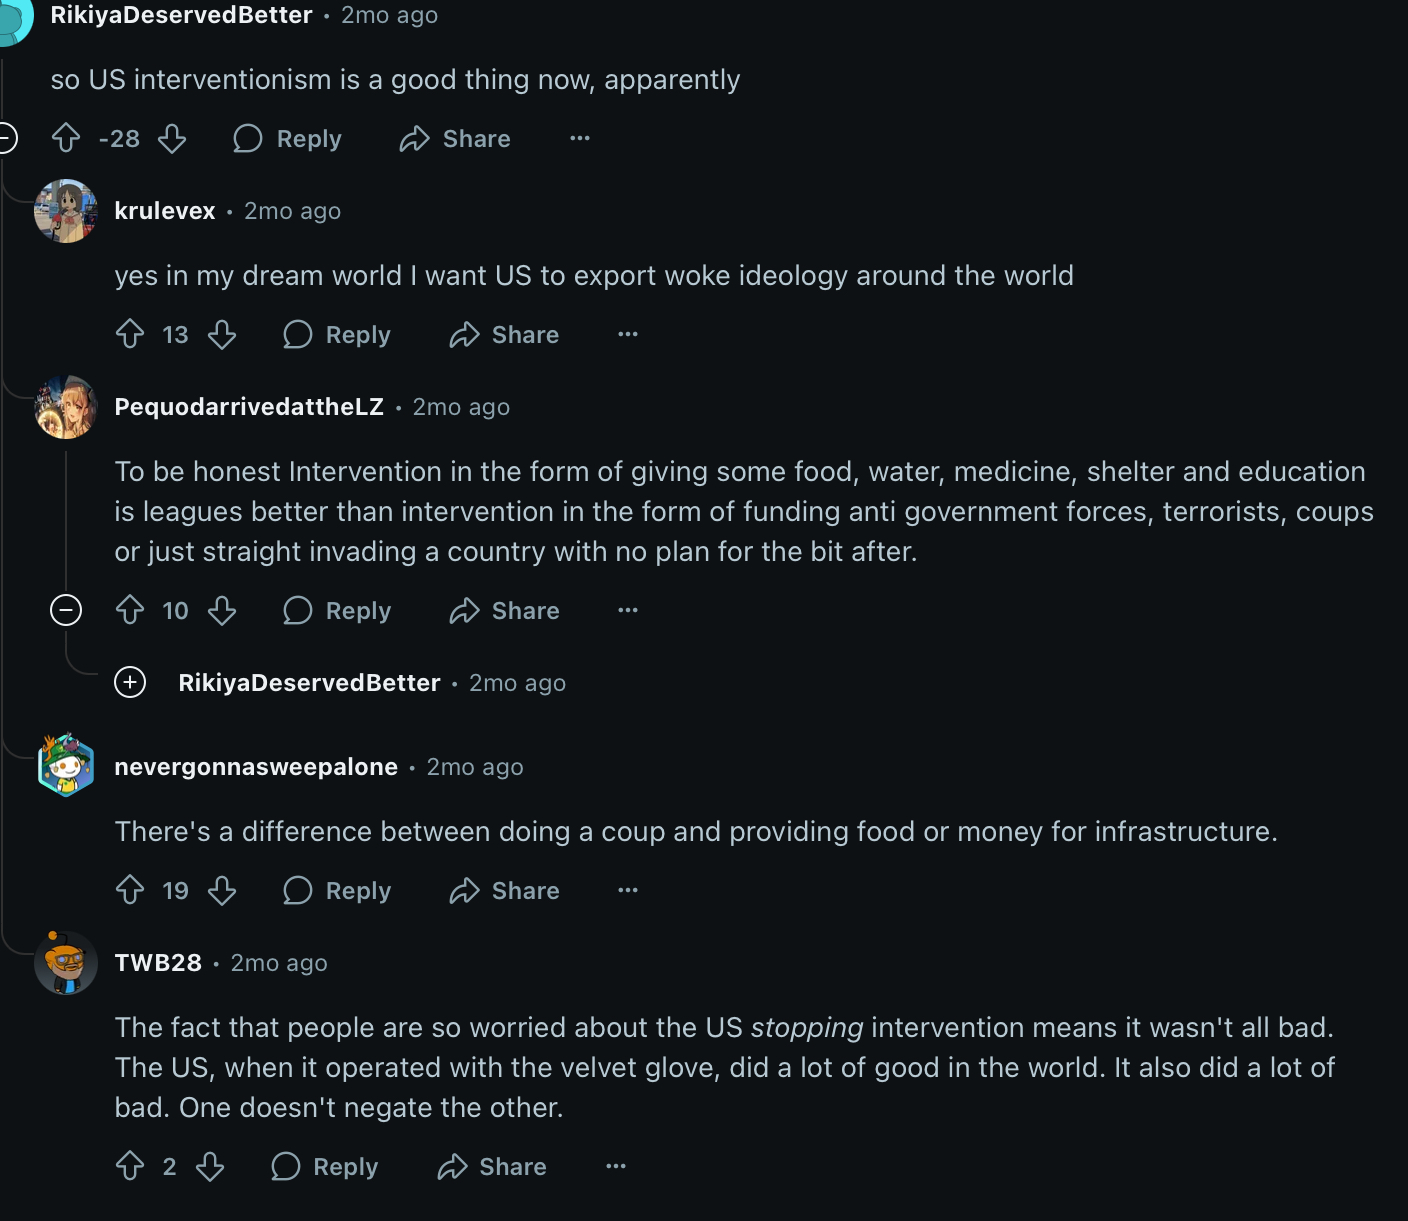Upvote nevergonnasweepalone's comment
Image resolution: width=1408 pixels, height=1221 pixels.
tap(130, 890)
